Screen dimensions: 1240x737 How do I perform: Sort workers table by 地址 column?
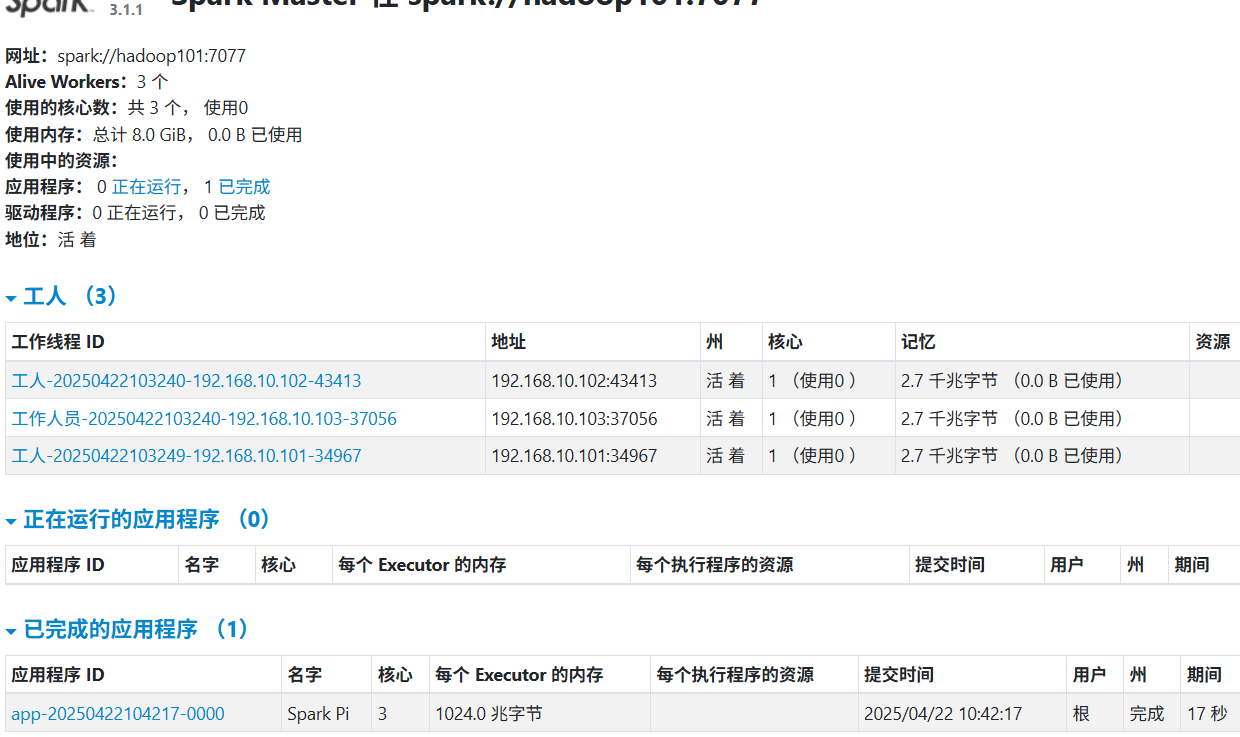508,341
